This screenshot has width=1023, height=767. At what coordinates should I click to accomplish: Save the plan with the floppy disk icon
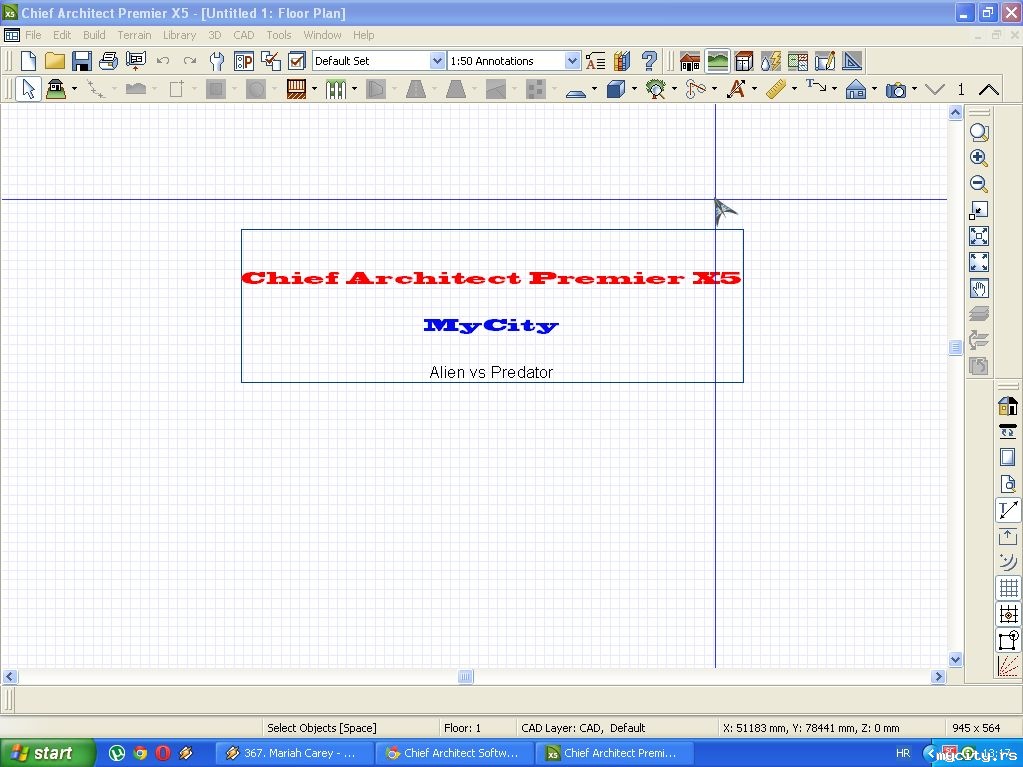pyautogui.click(x=82, y=61)
